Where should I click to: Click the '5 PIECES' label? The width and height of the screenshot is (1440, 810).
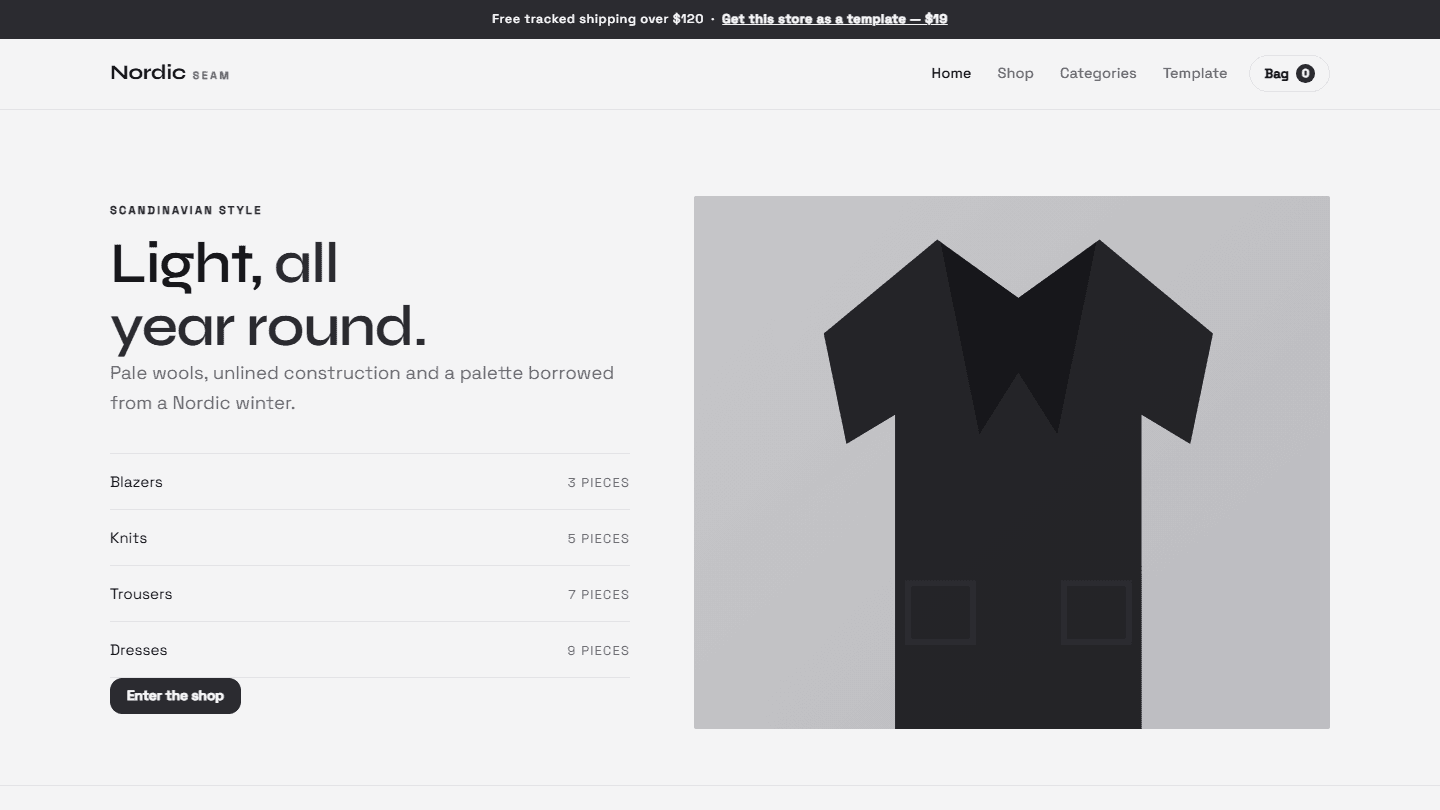click(x=598, y=539)
